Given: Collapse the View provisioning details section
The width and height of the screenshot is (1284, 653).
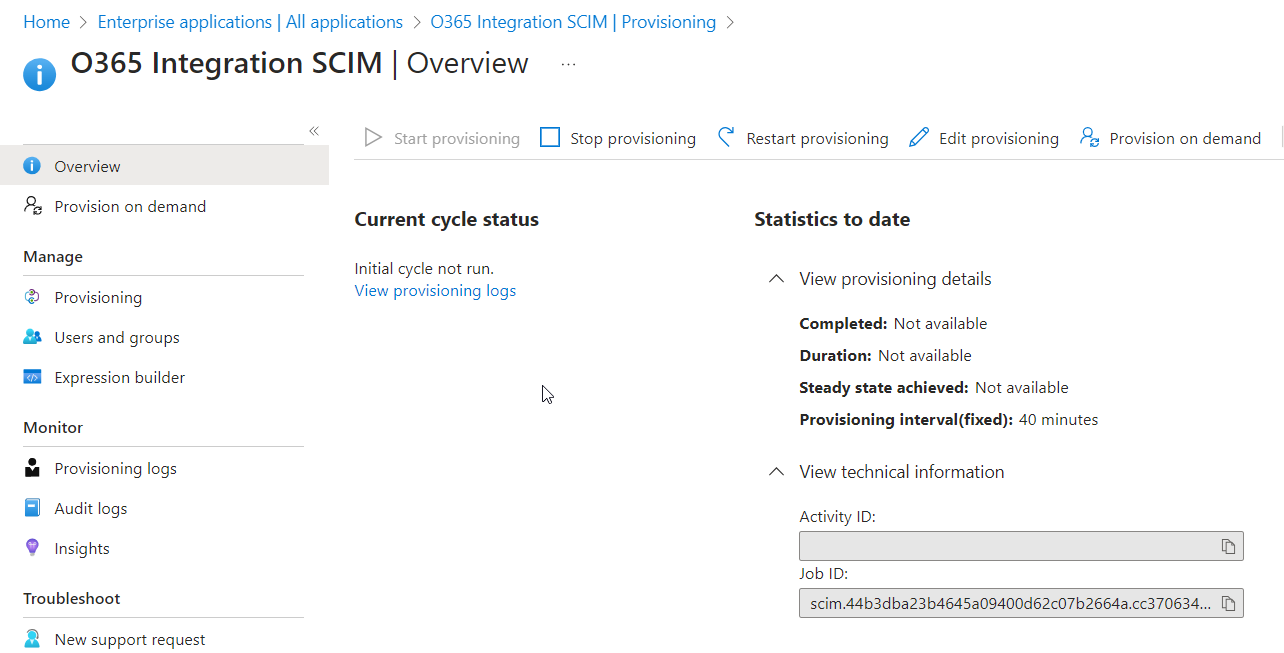Looking at the screenshot, I should (776, 279).
